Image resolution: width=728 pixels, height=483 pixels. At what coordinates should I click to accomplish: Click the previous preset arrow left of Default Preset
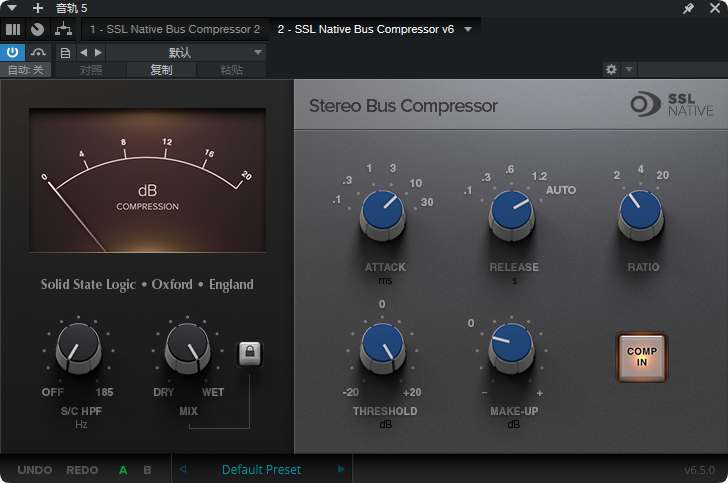(183, 469)
